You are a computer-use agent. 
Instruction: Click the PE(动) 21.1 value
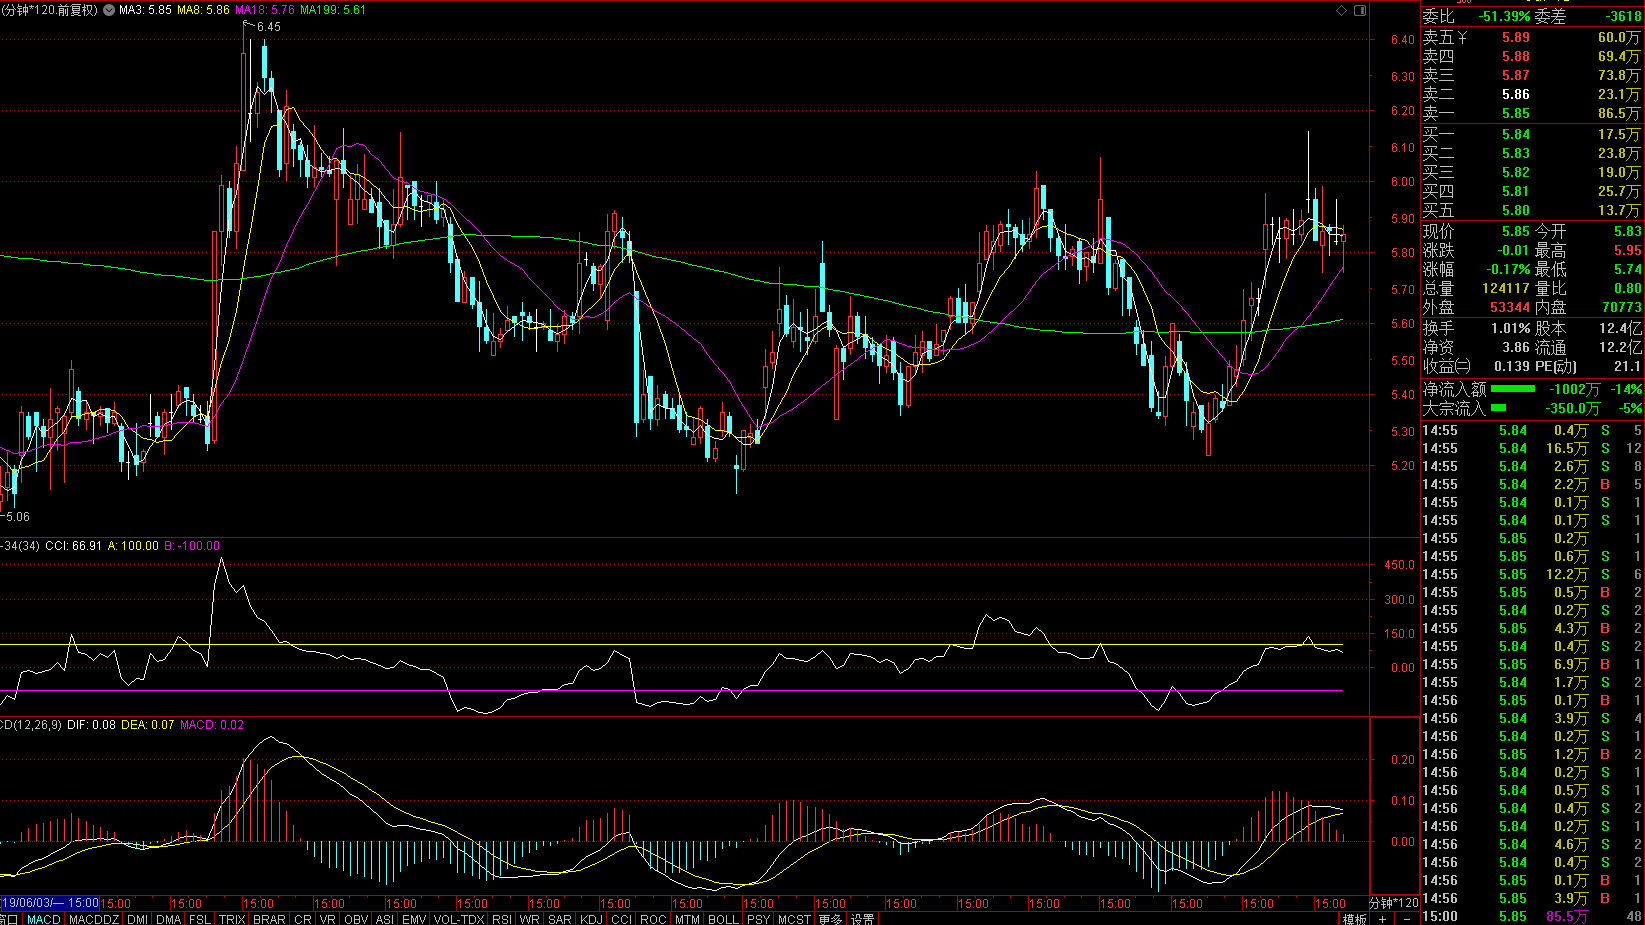click(1627, 367)
